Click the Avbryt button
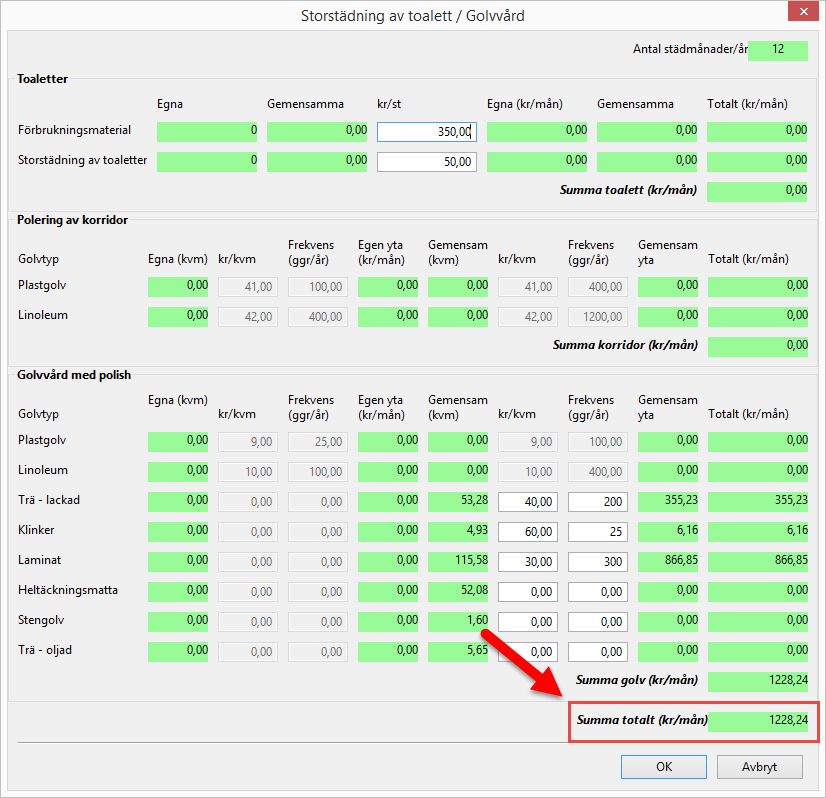Screen dimensions: 826x798 760,767
